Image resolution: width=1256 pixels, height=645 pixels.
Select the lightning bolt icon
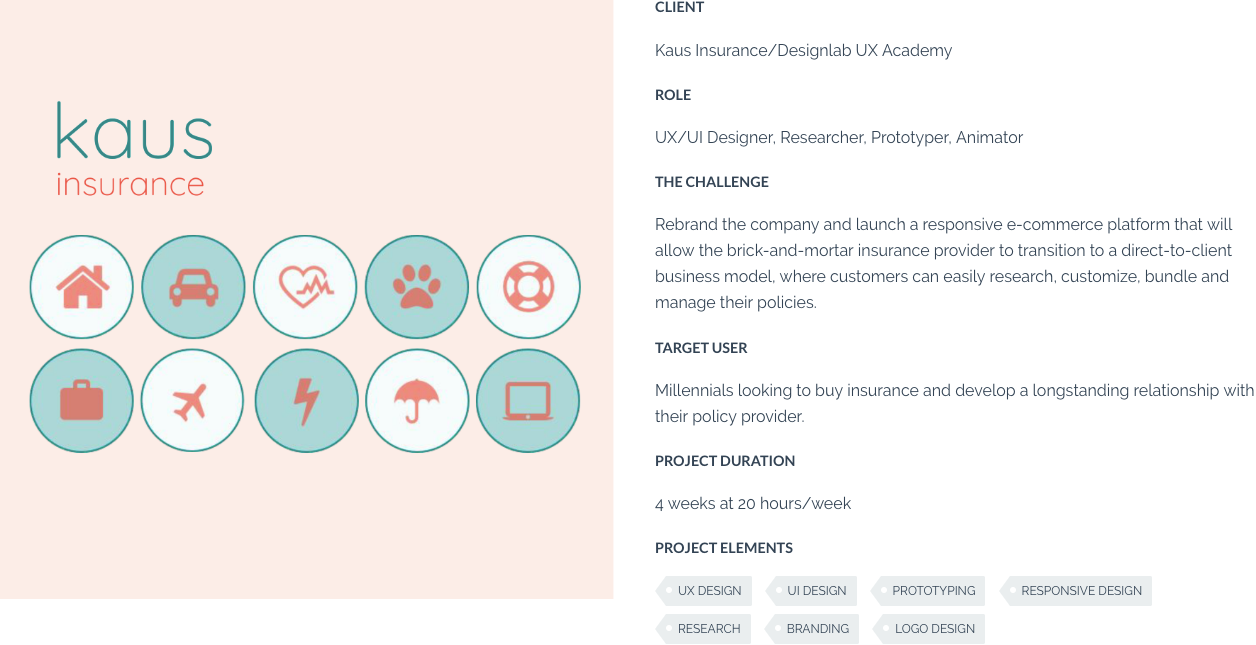click(x=307, y=401)
